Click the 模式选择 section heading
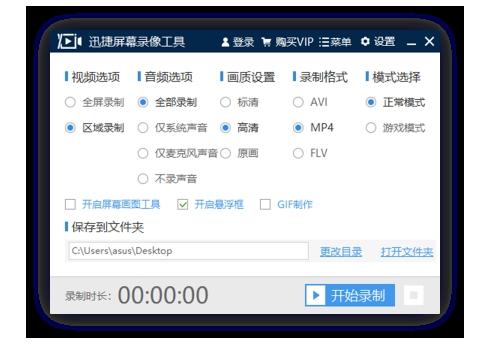 [396, 77]
